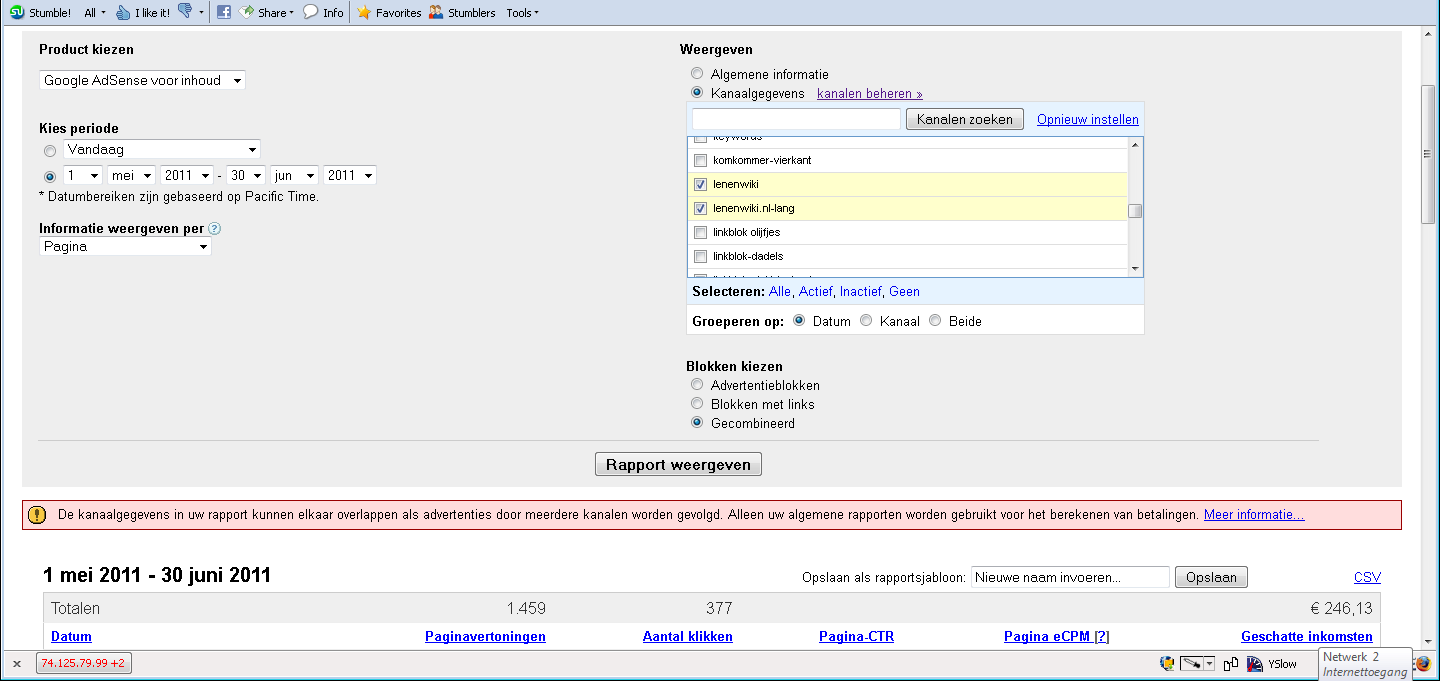This screenshot has width=1441, height=681.
Task: Open the end month dropdown showing jun
Action: (x=294, y=175)
